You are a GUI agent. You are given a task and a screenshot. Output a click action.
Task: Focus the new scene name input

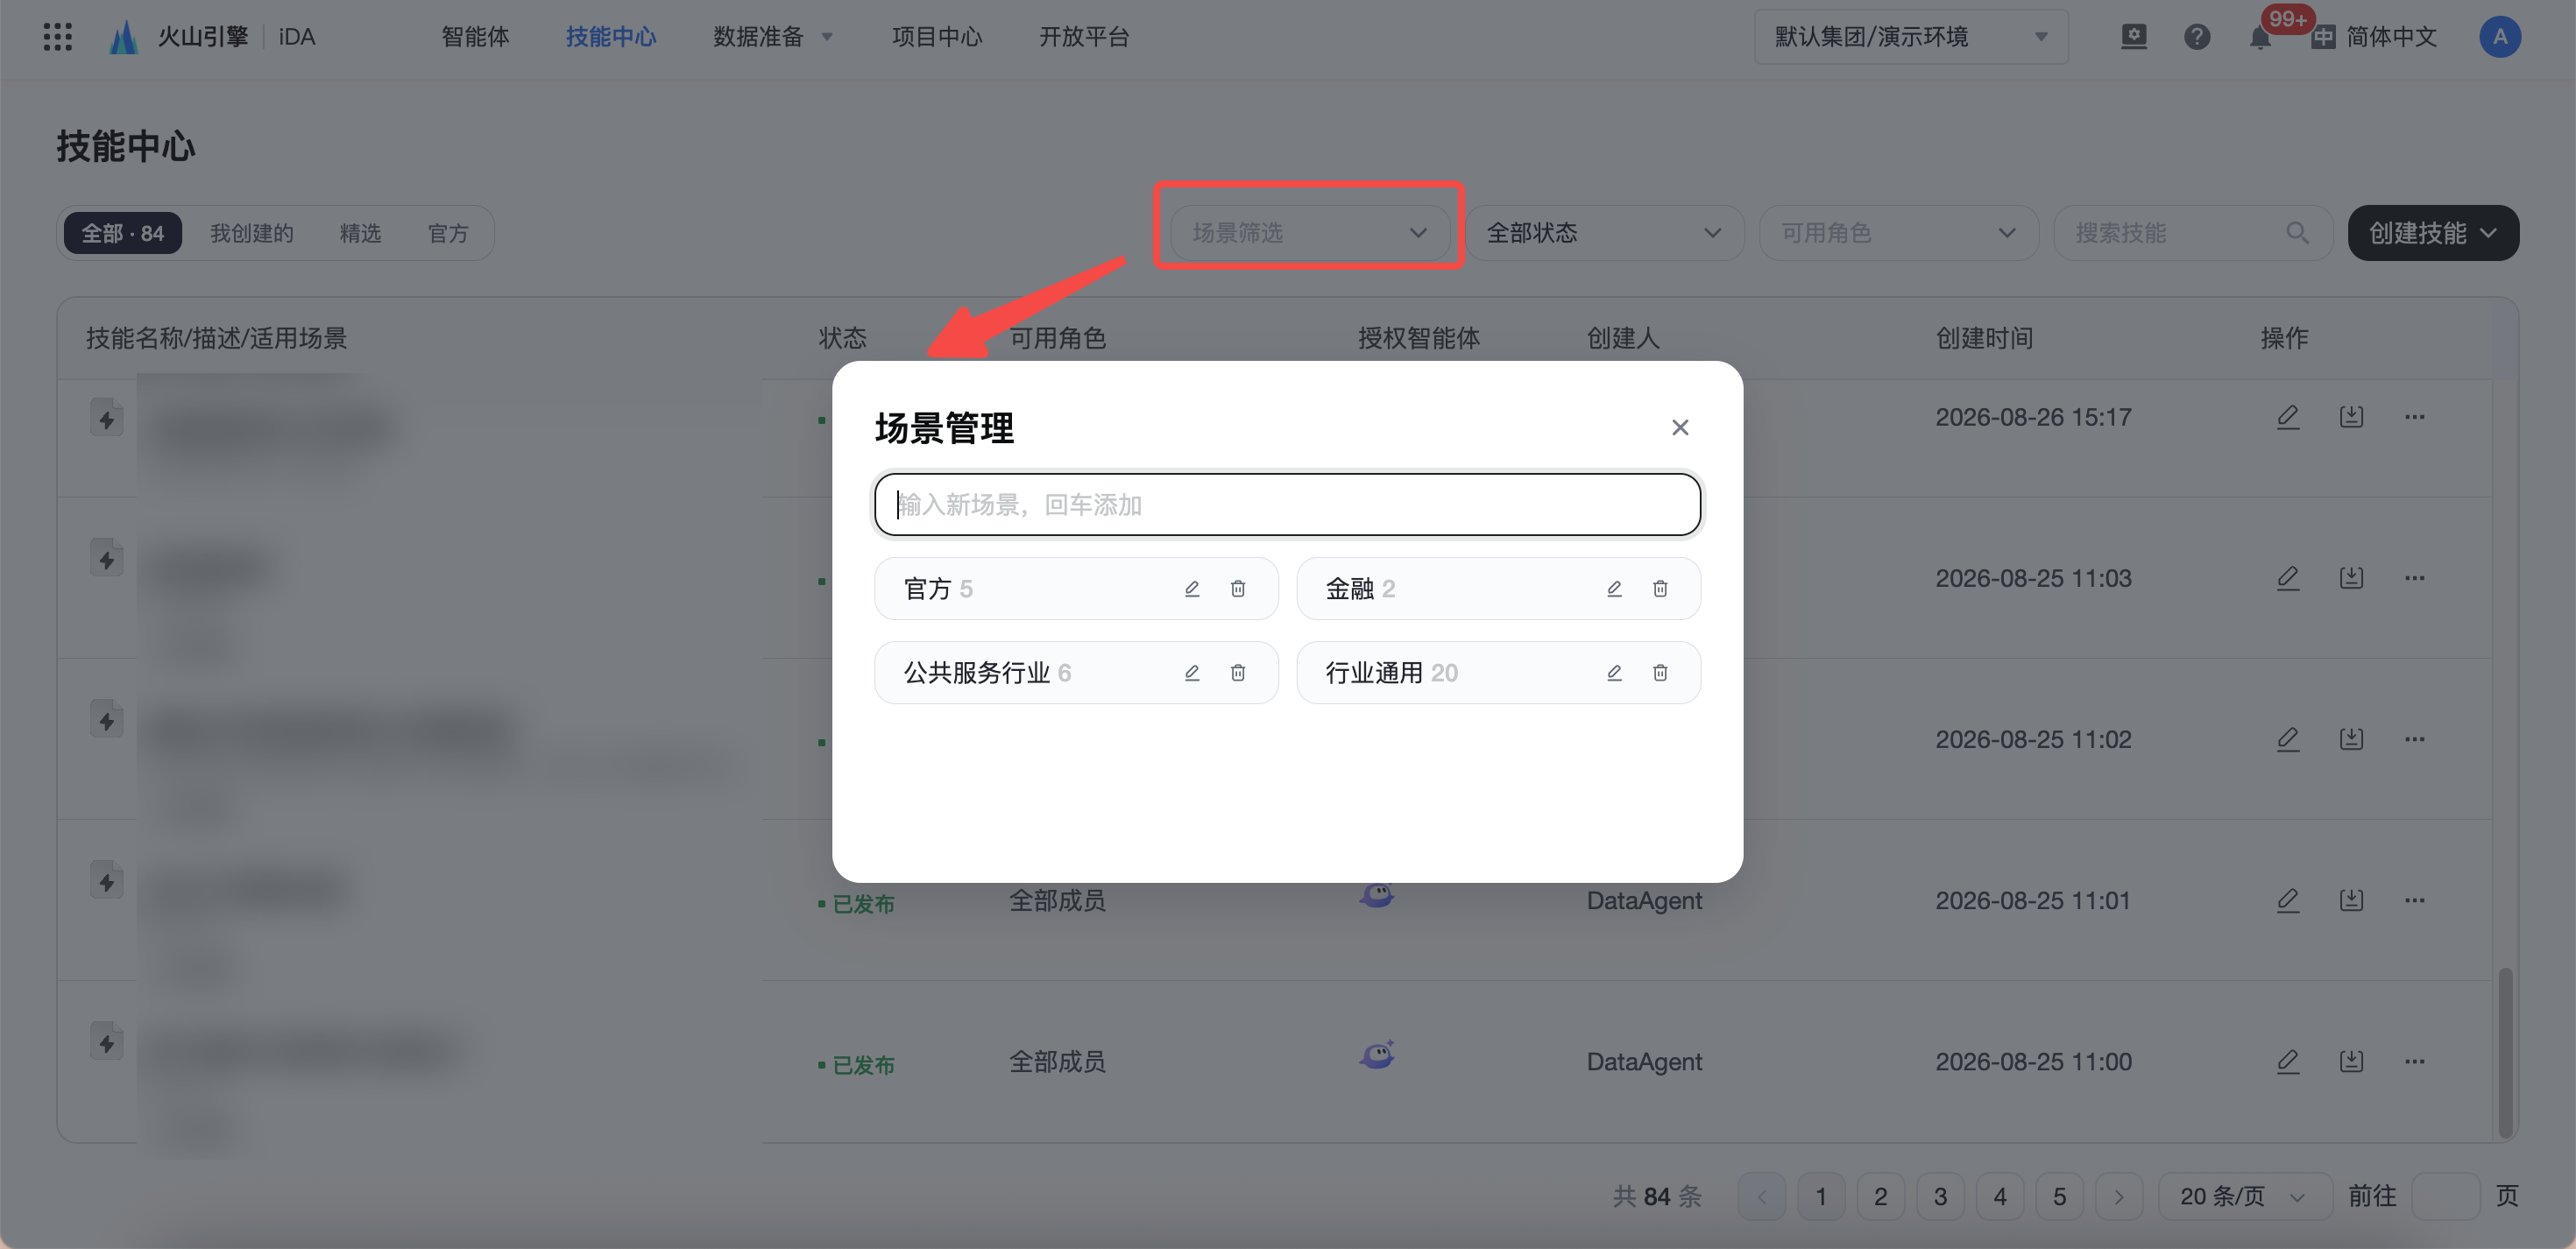pos(1287,505)
